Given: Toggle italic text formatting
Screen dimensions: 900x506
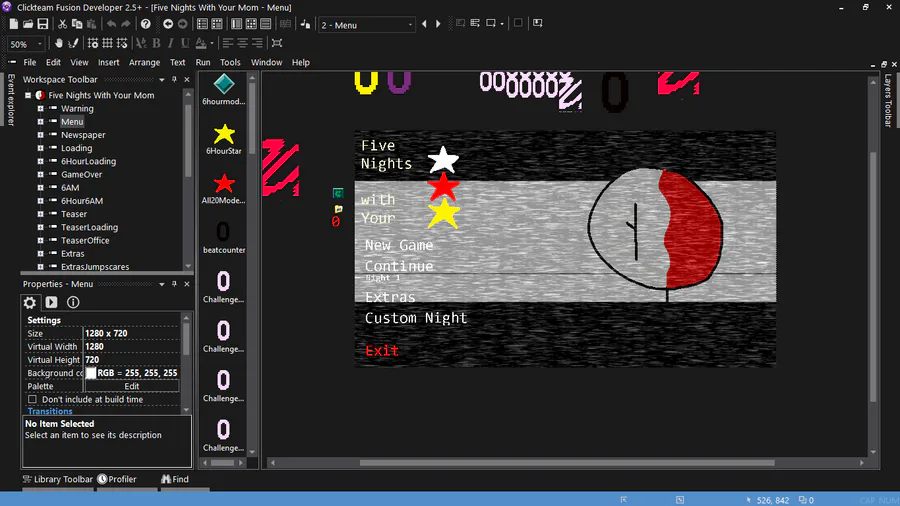Looking at the screenshot, I should (170, 43).
